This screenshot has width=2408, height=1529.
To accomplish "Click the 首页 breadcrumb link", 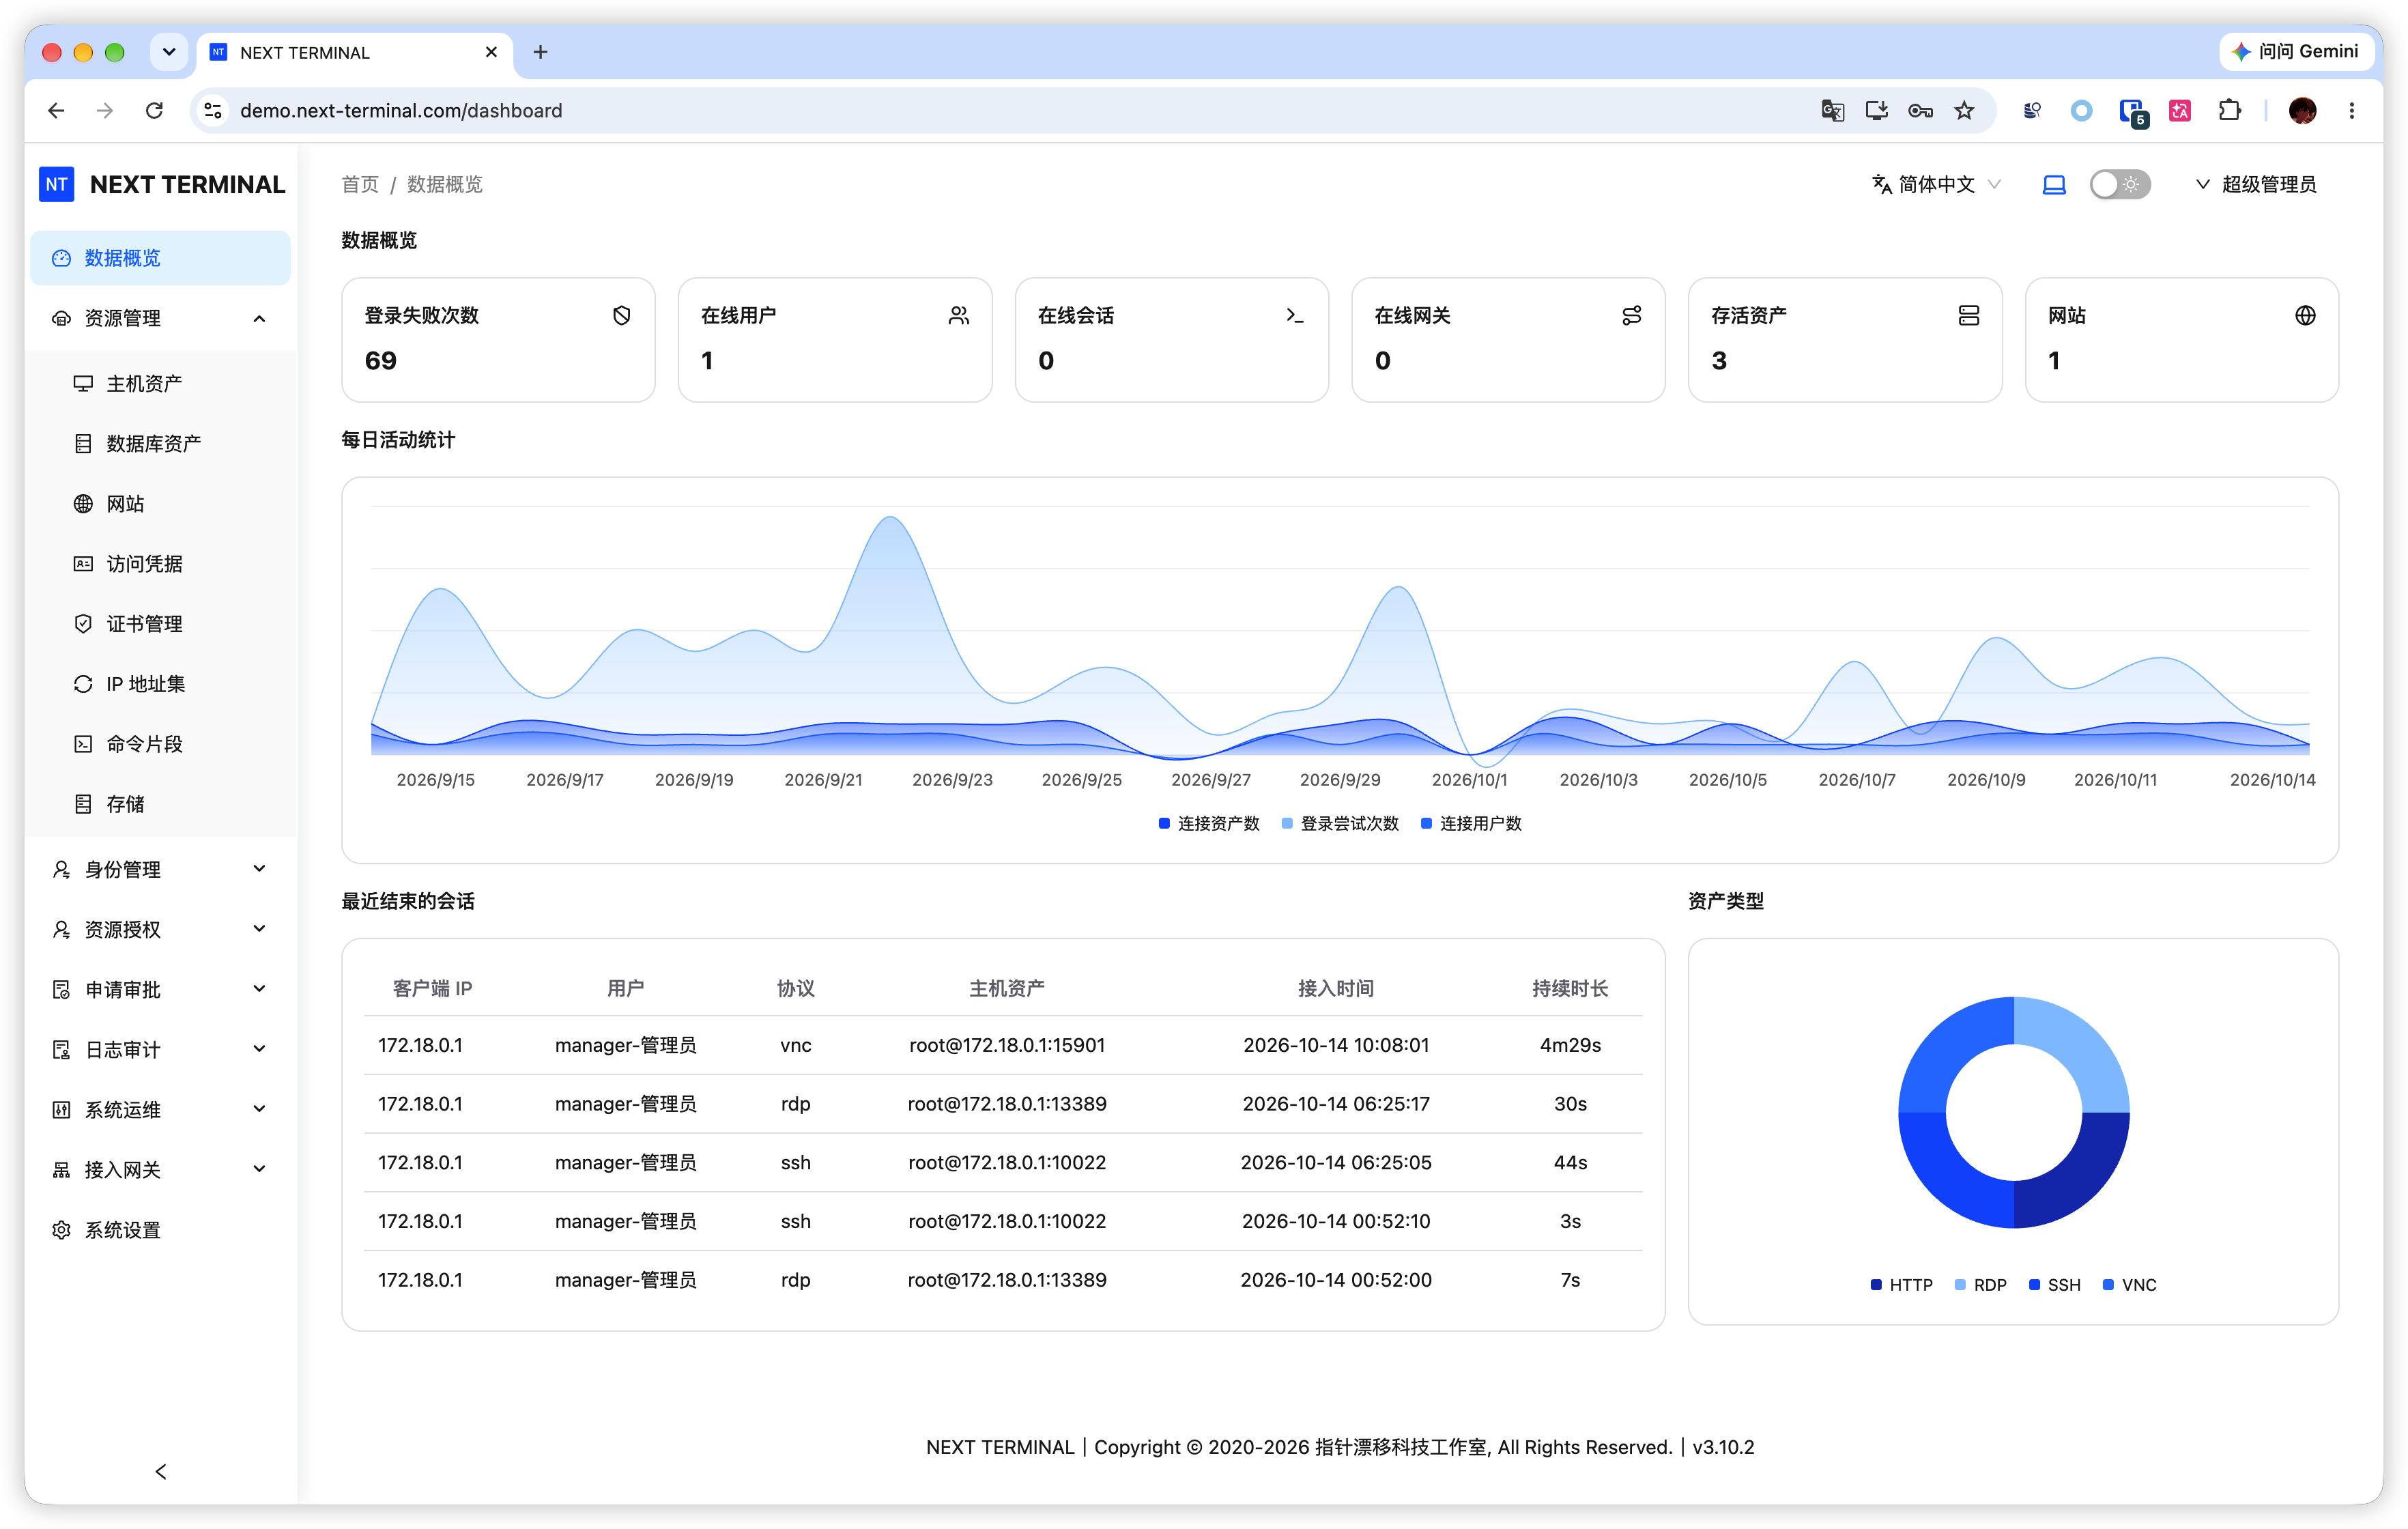I will (x=360, y=184).
